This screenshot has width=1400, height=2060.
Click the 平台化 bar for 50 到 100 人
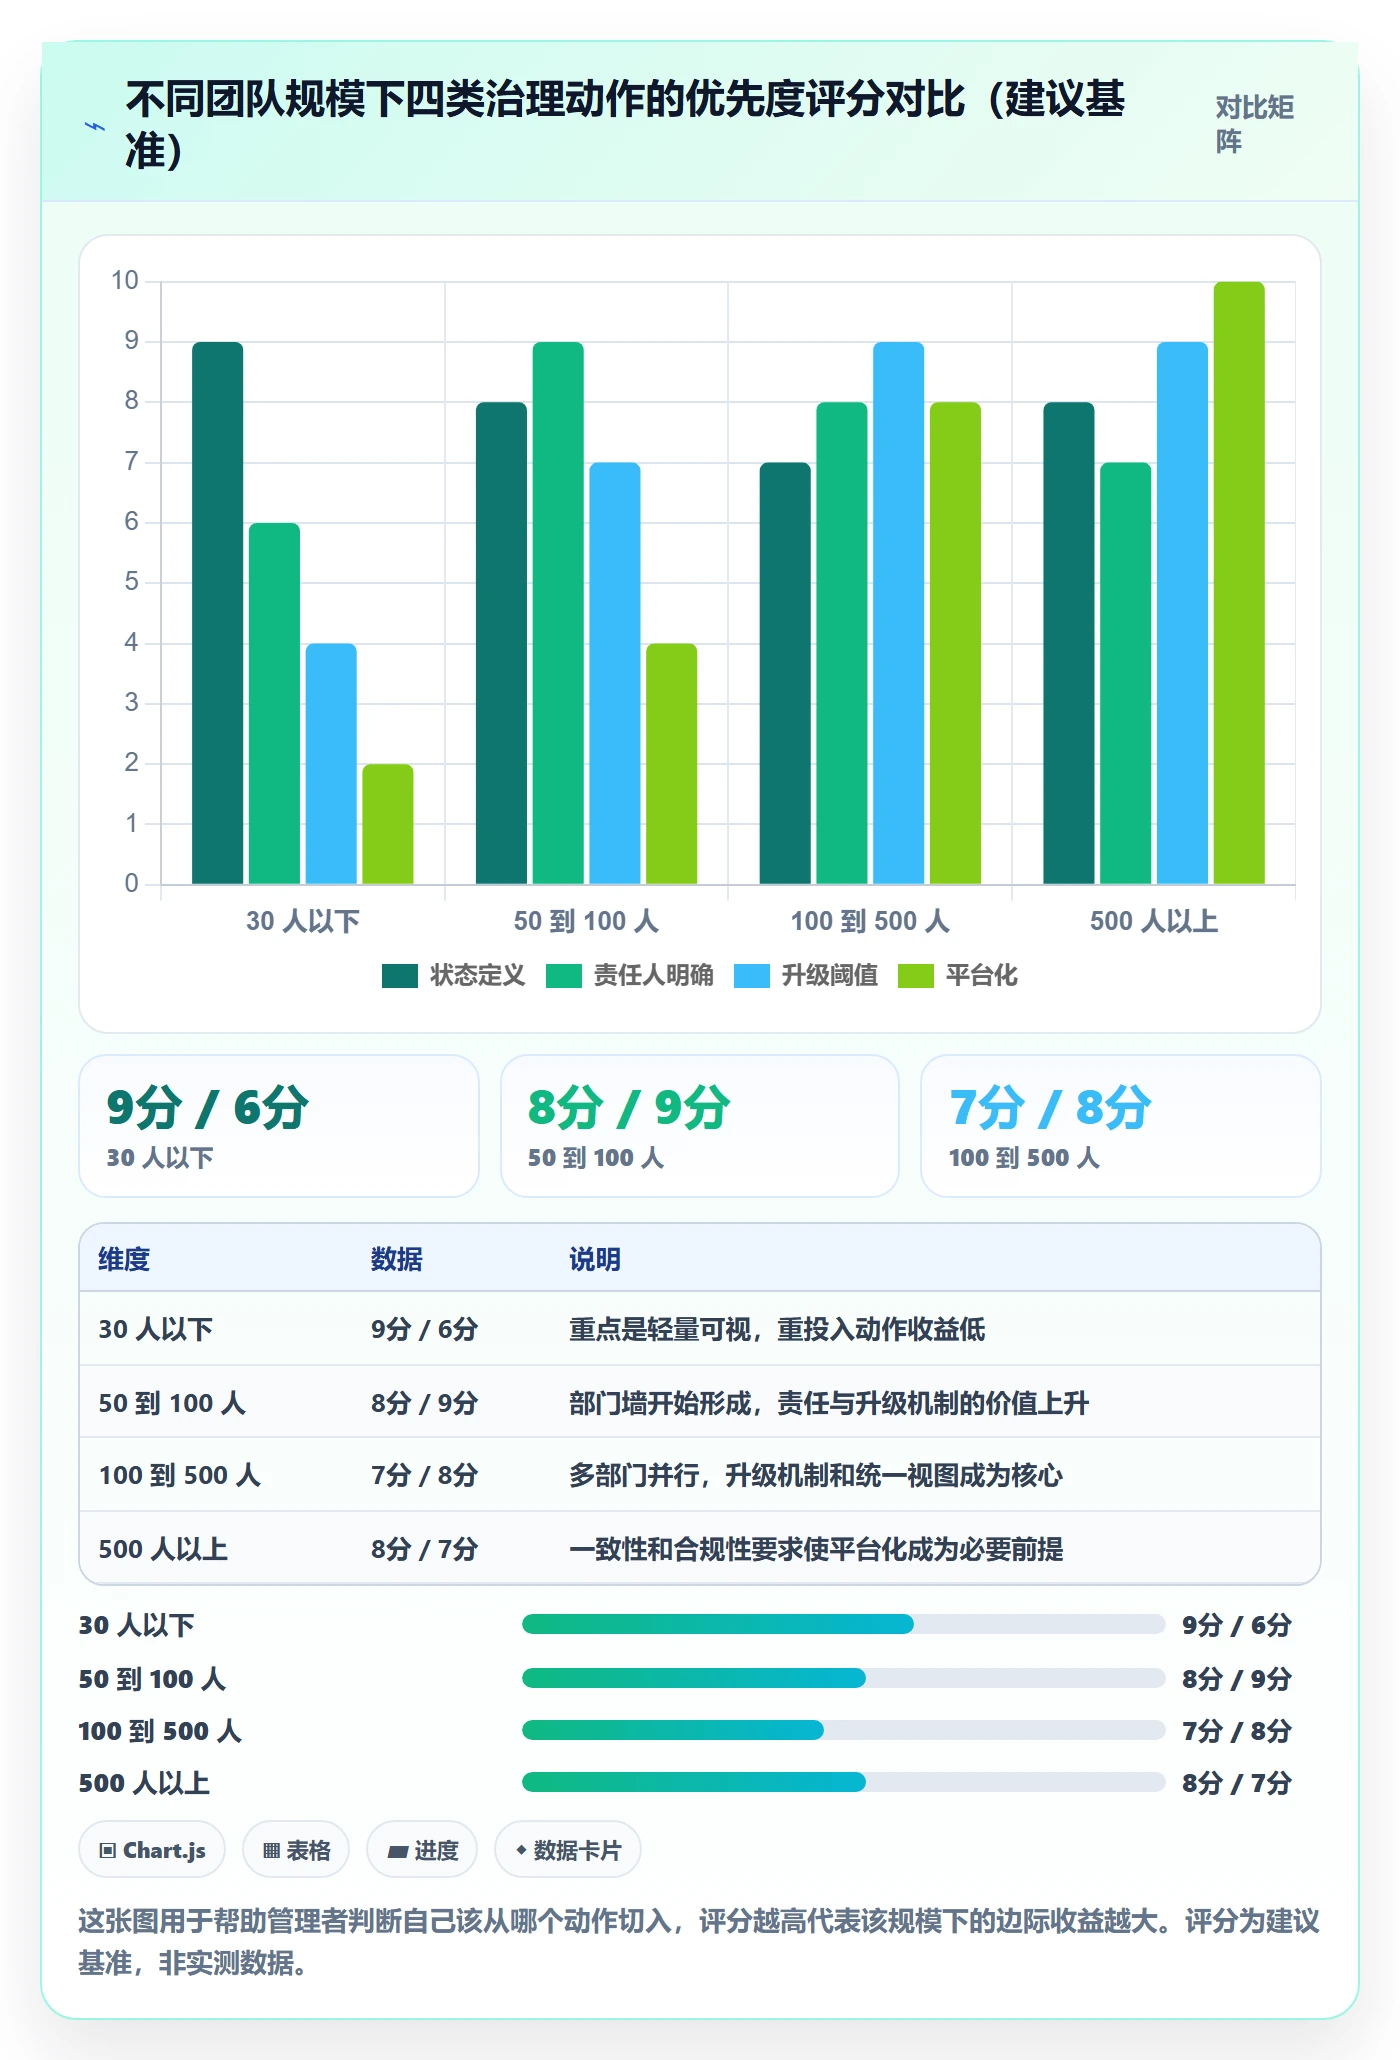coord(672,764)
